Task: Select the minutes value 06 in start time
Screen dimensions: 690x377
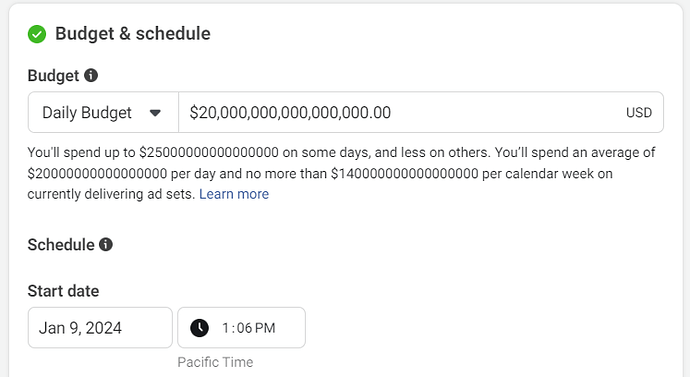Action: pyautogui.click(x=244, y=328)
